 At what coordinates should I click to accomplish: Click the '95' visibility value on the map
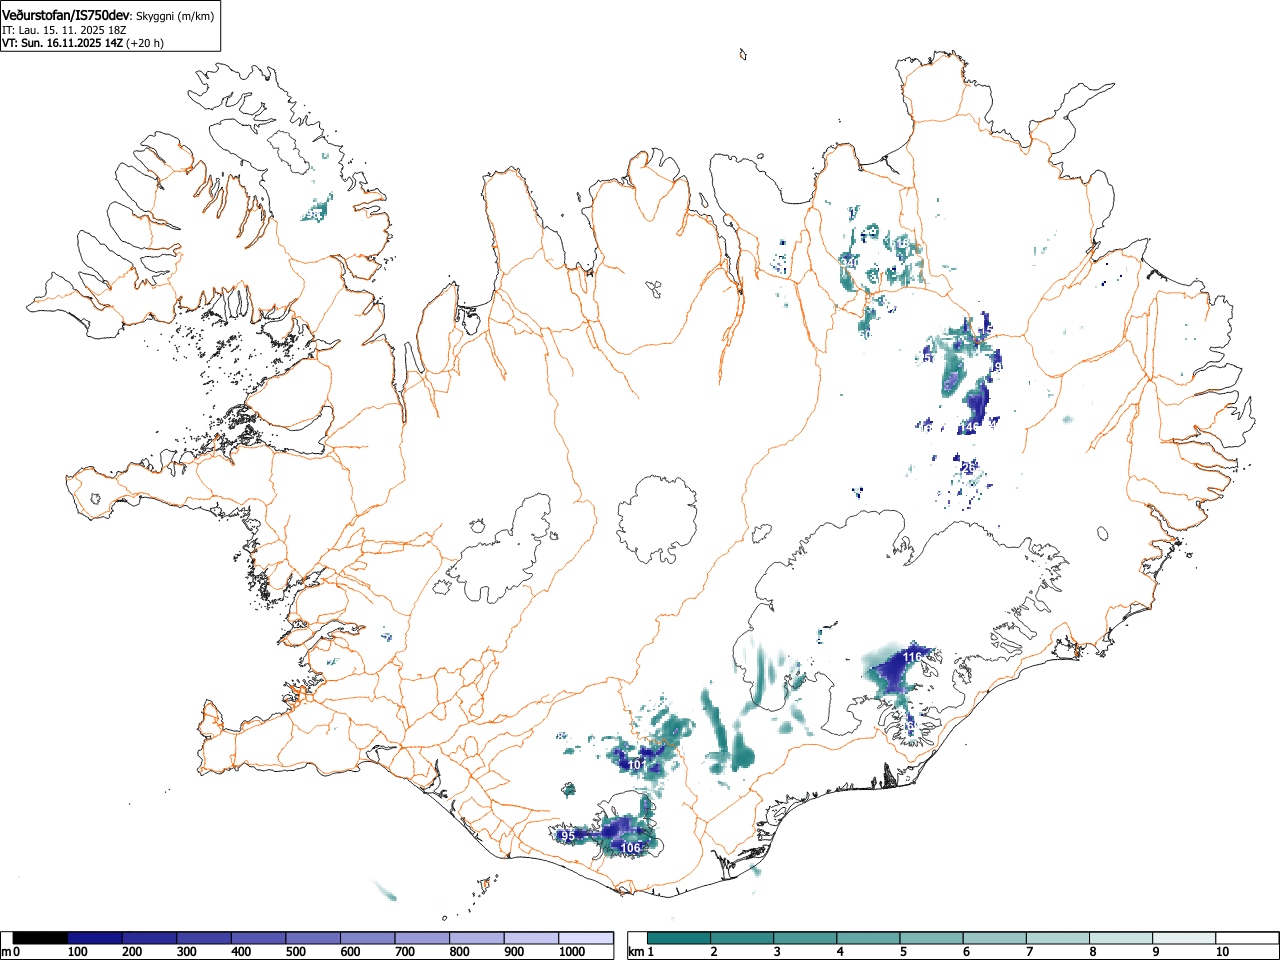567,836
